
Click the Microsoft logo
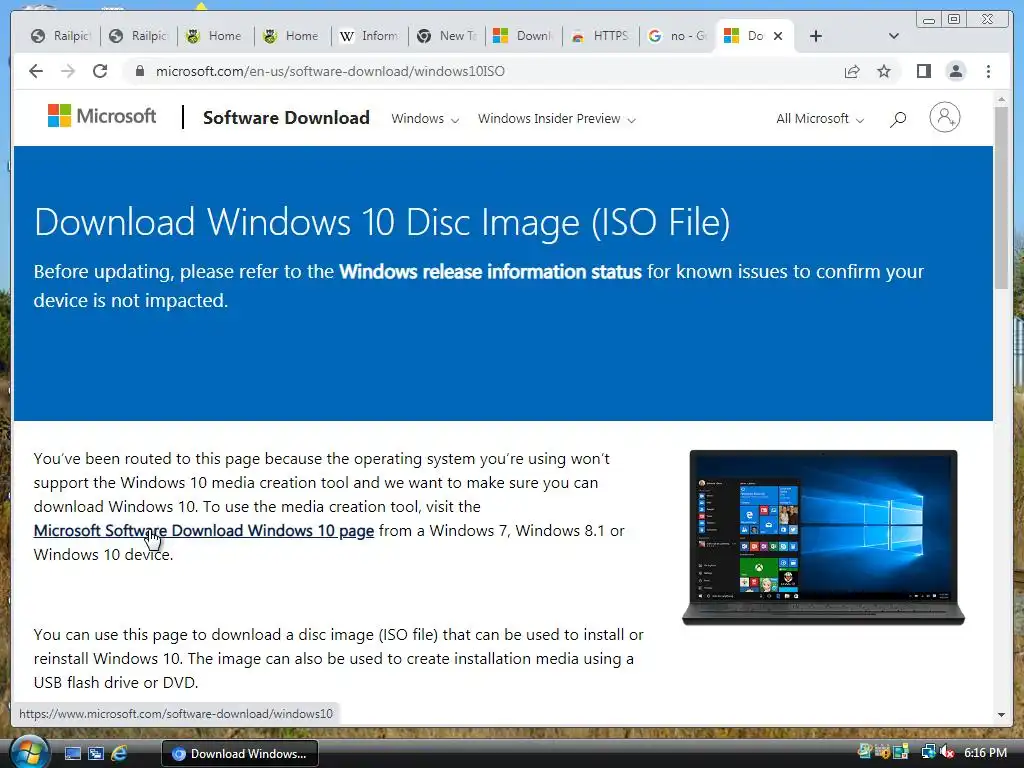102,116
